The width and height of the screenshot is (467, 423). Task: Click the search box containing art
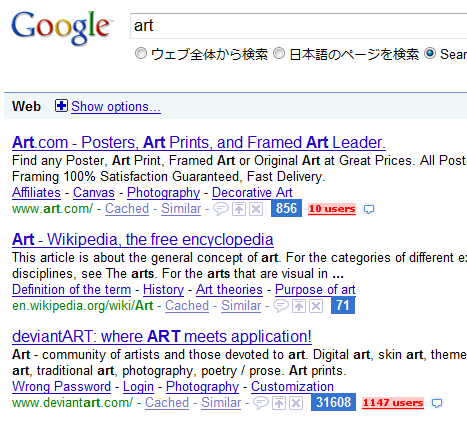(x=298, y=26)
